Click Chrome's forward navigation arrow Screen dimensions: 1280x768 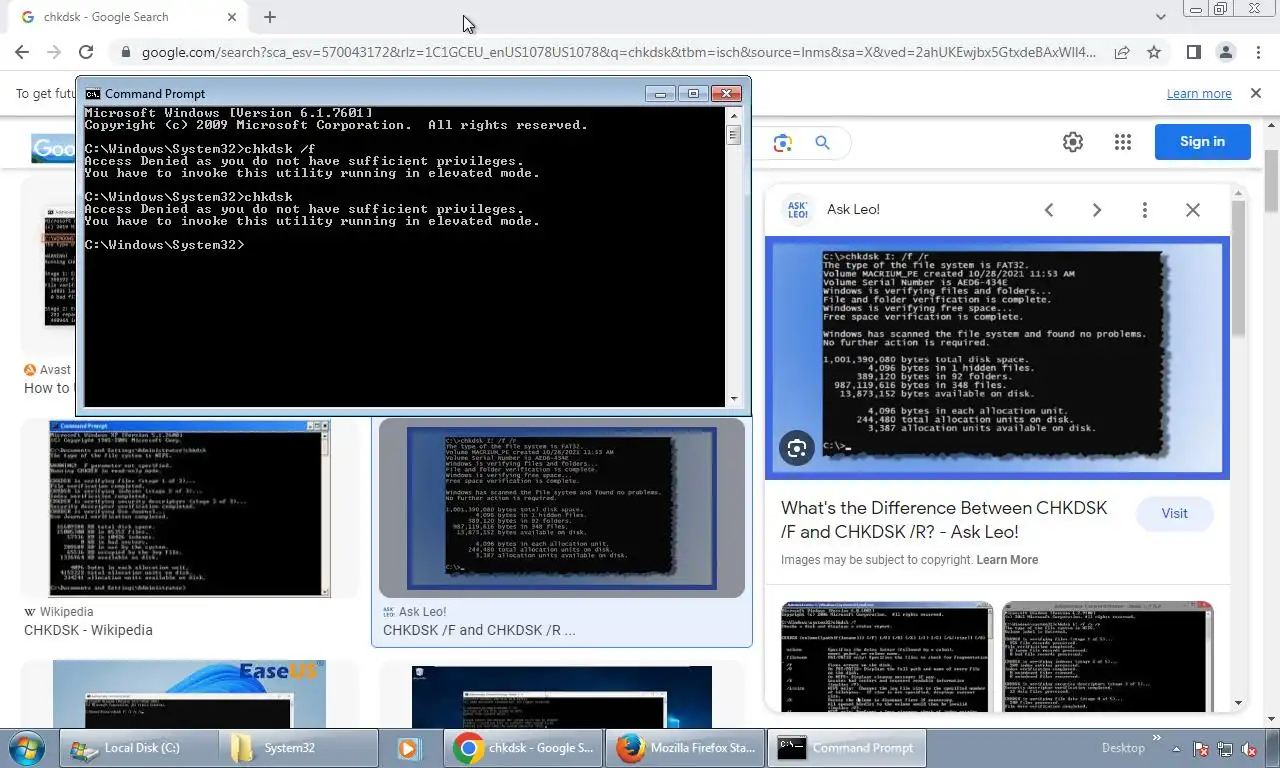tap(54, 52)
